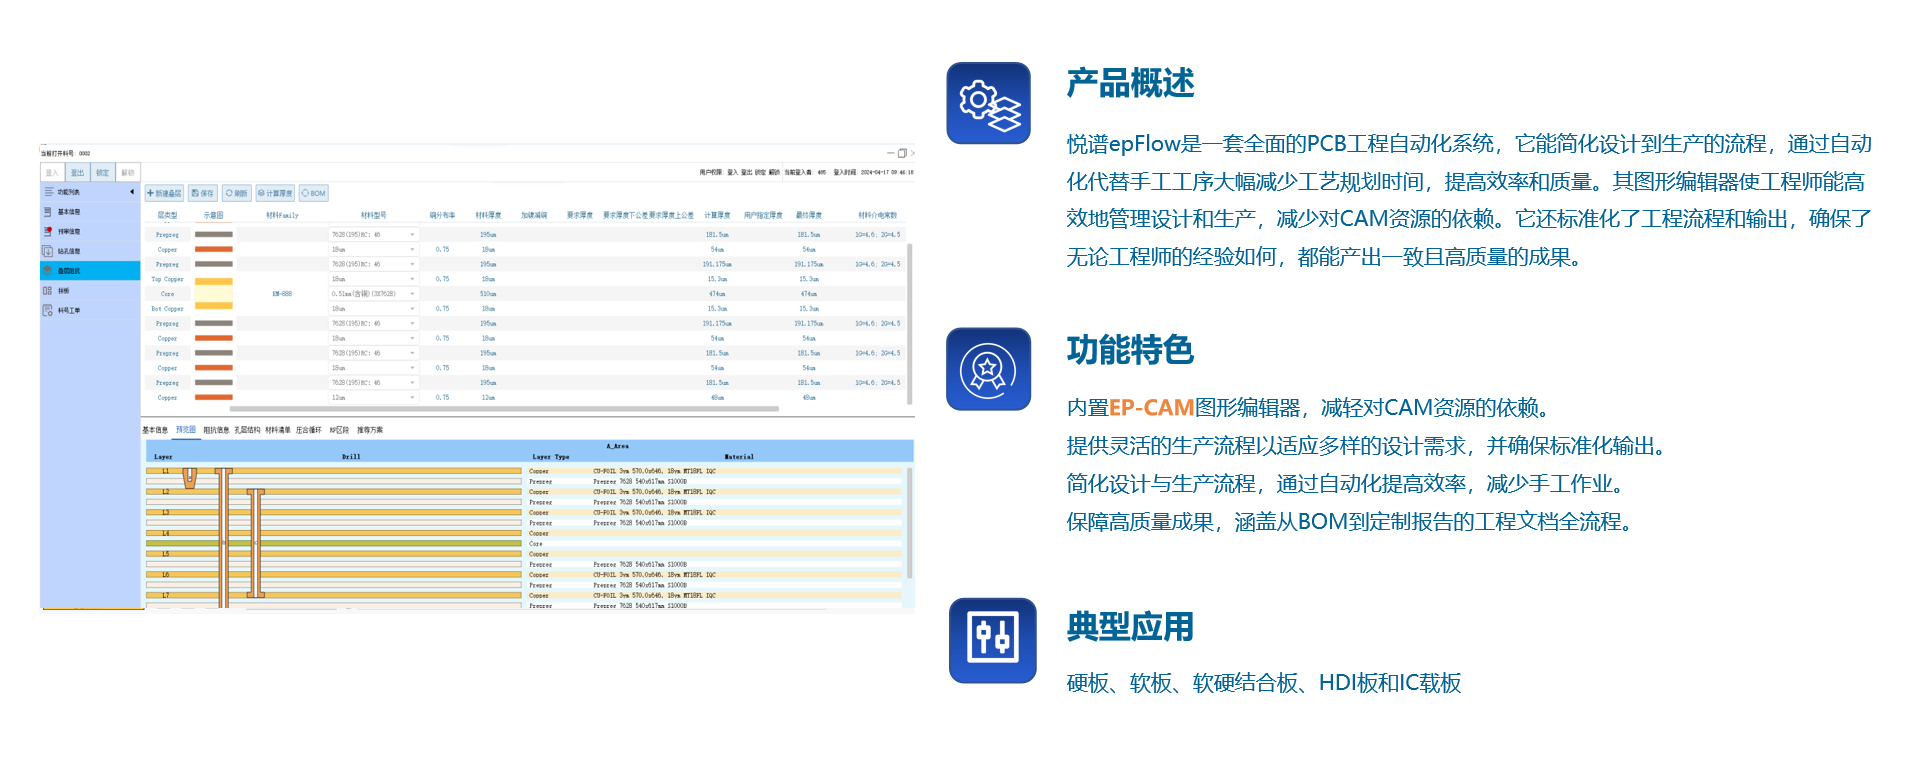Click the 功能列表 list icon
Viewport: 1920px width, 761px height.
(x=48, y=191)
